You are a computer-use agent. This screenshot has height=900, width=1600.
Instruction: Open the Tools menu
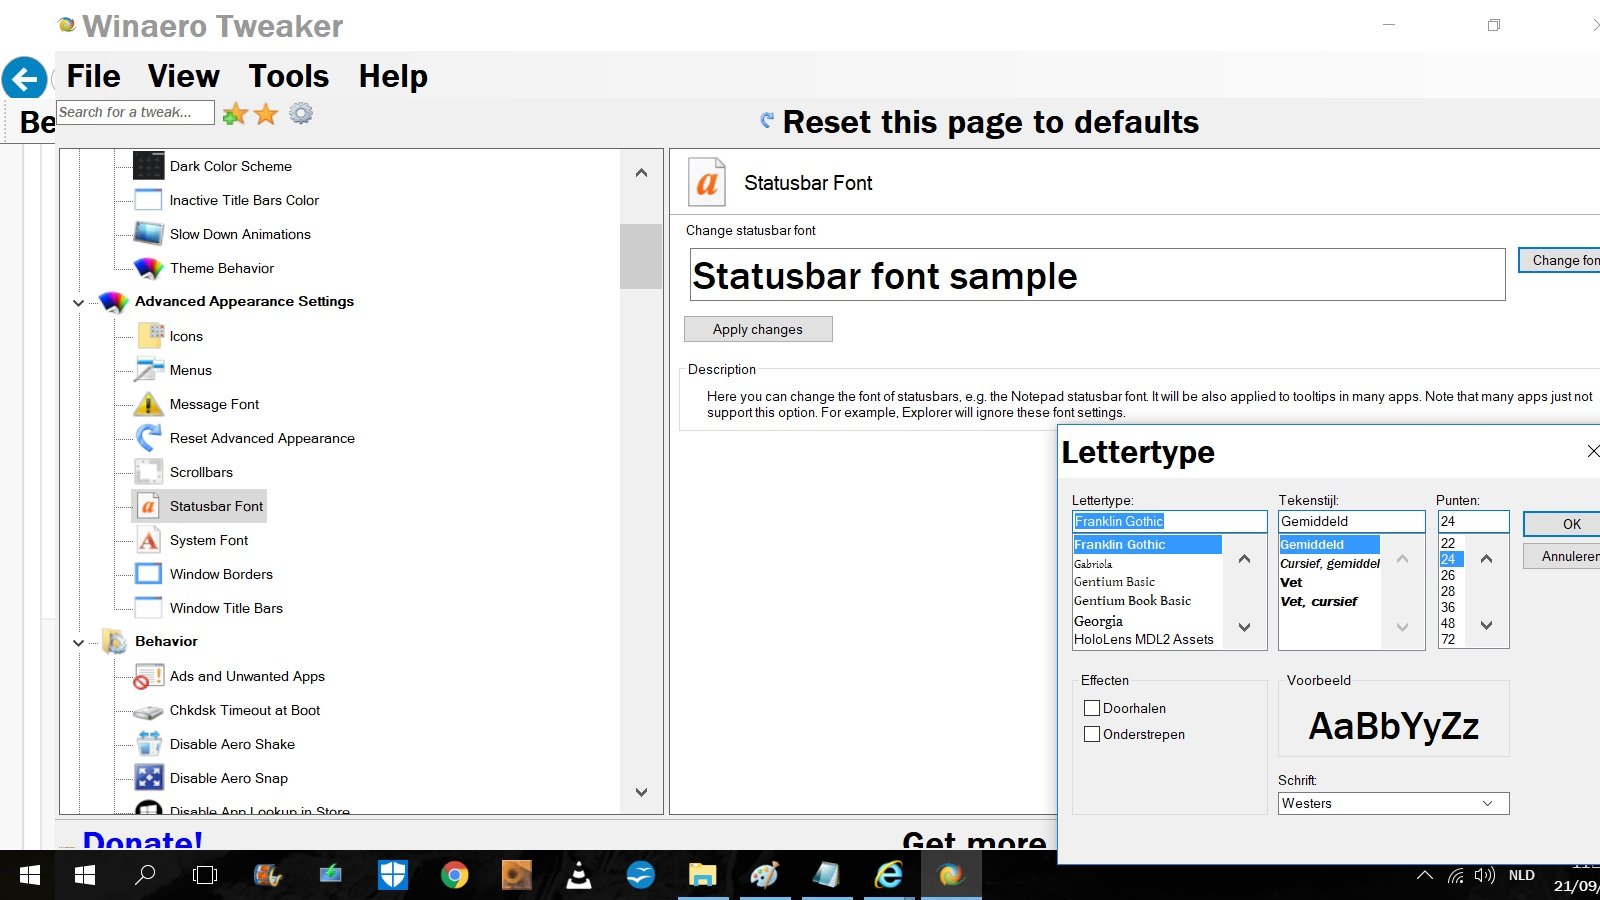click(x=289, y=76)
